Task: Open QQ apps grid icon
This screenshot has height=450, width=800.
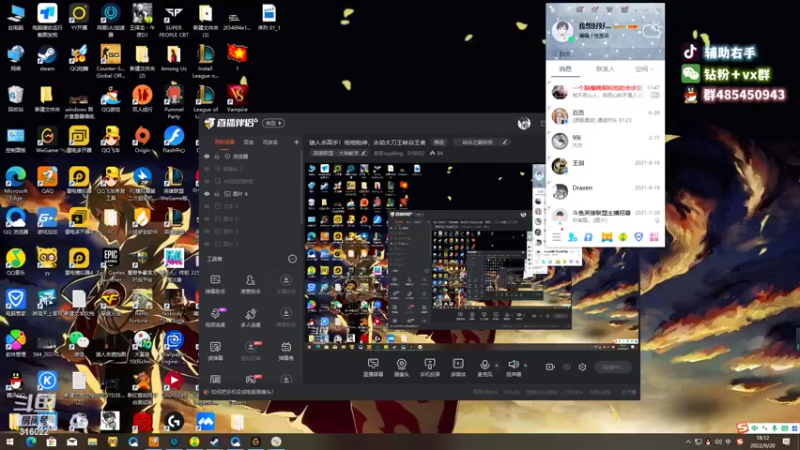Action: point(654,237)
